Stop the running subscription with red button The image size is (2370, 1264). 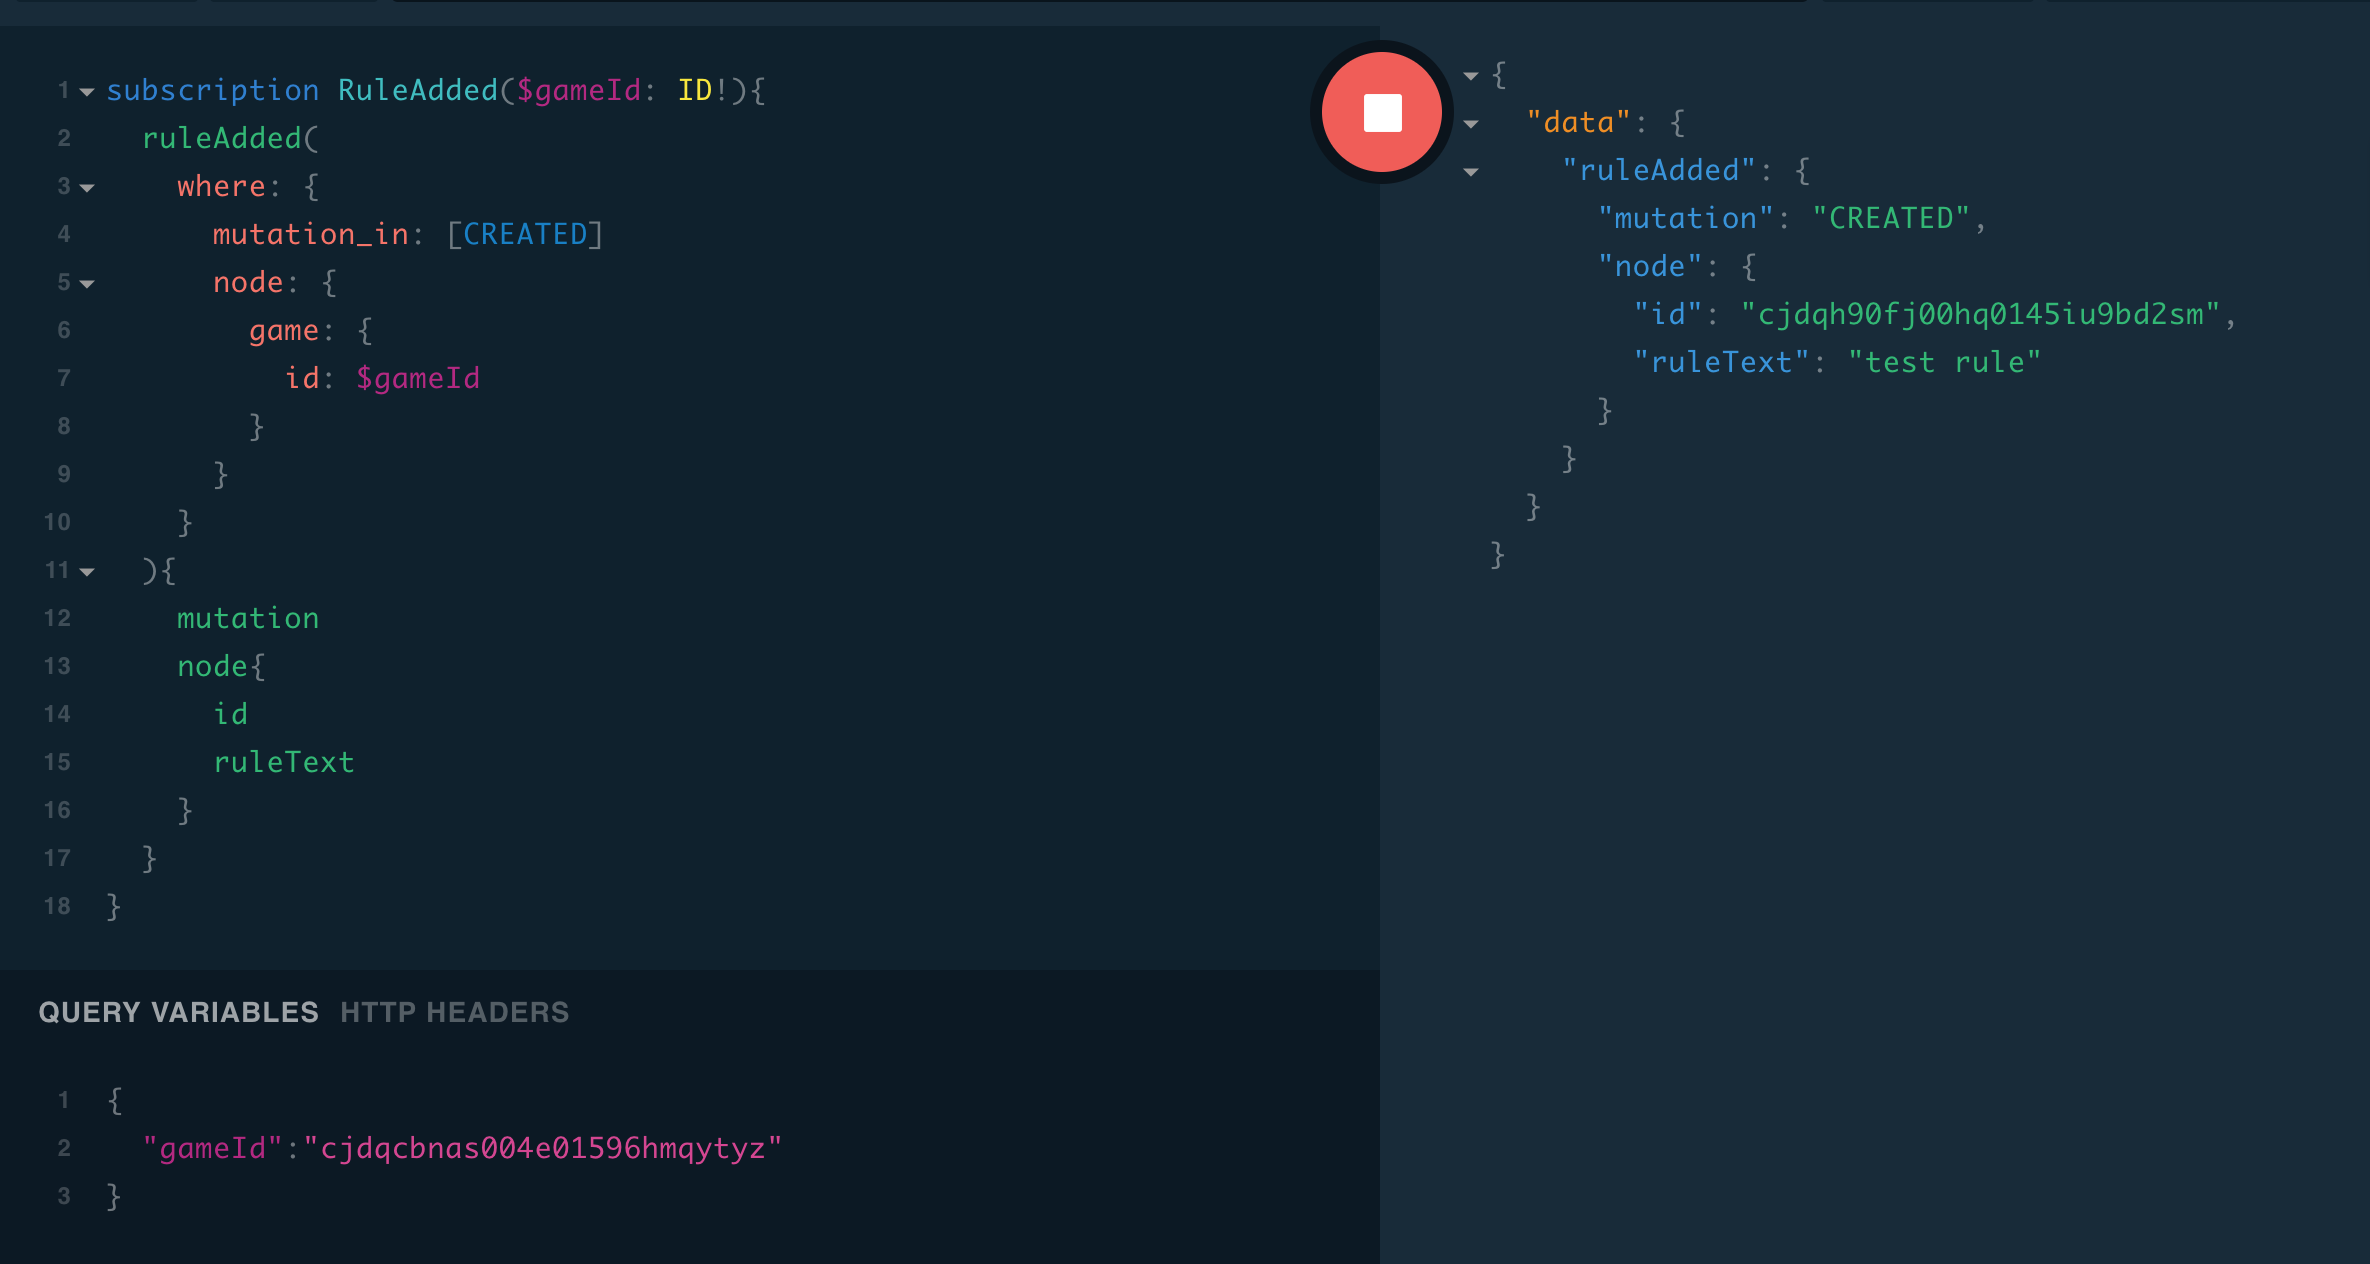[x=1382, y=112]
